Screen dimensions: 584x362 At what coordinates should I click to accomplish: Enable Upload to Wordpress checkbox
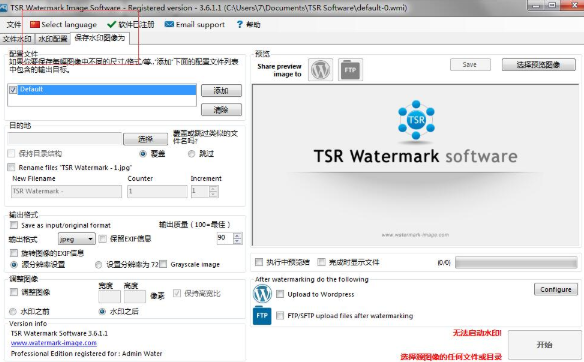click(280, 294)
